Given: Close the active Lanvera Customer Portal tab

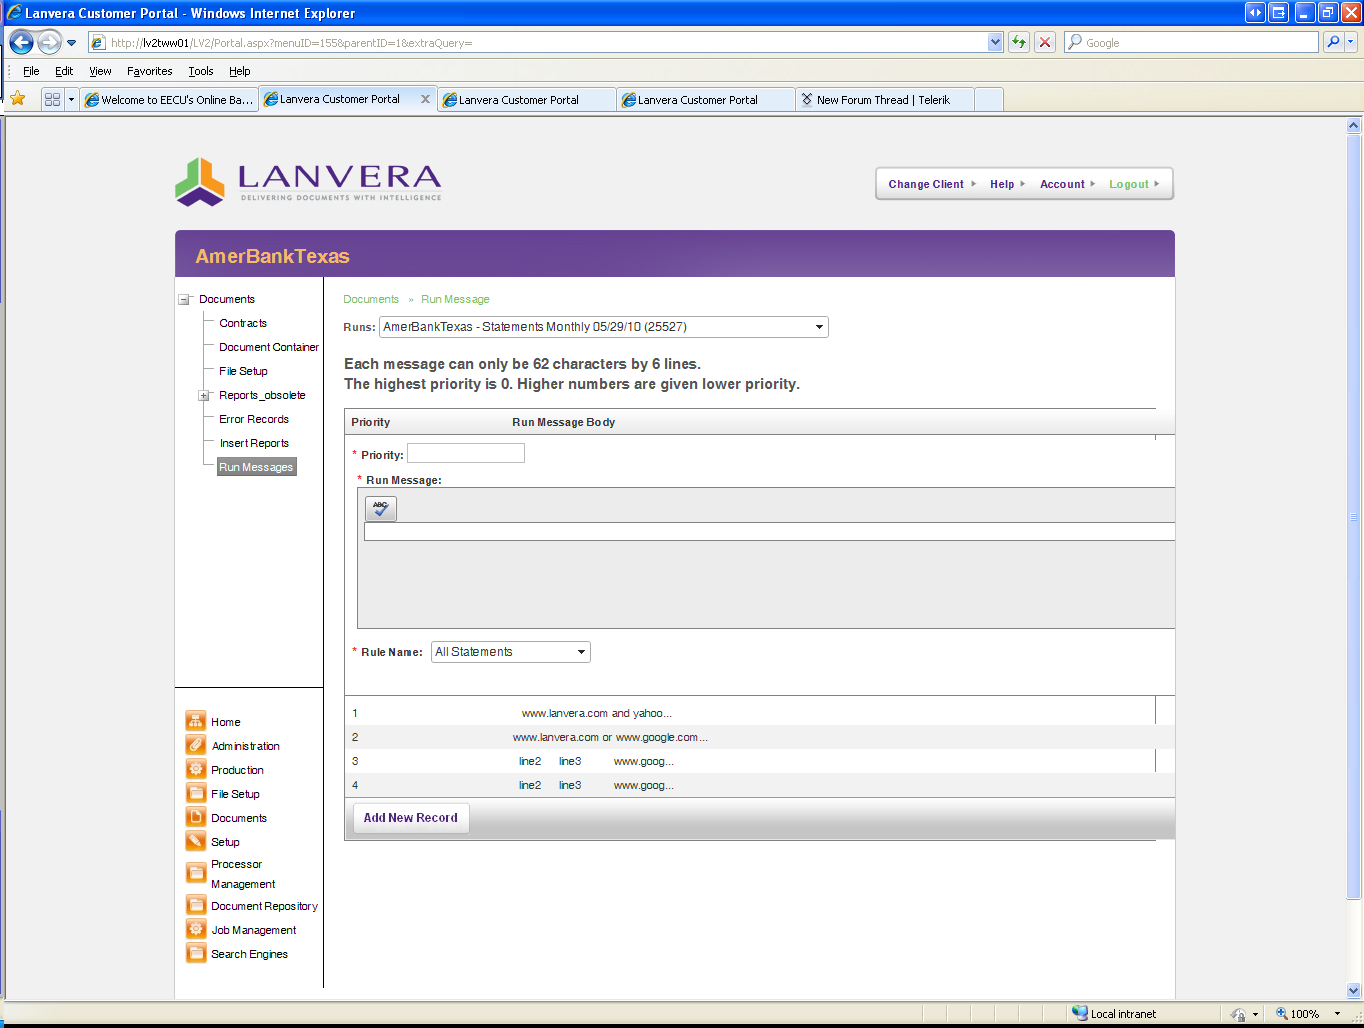Looking at the screenshot, I should pyautogui.click(x=425, y=99).
